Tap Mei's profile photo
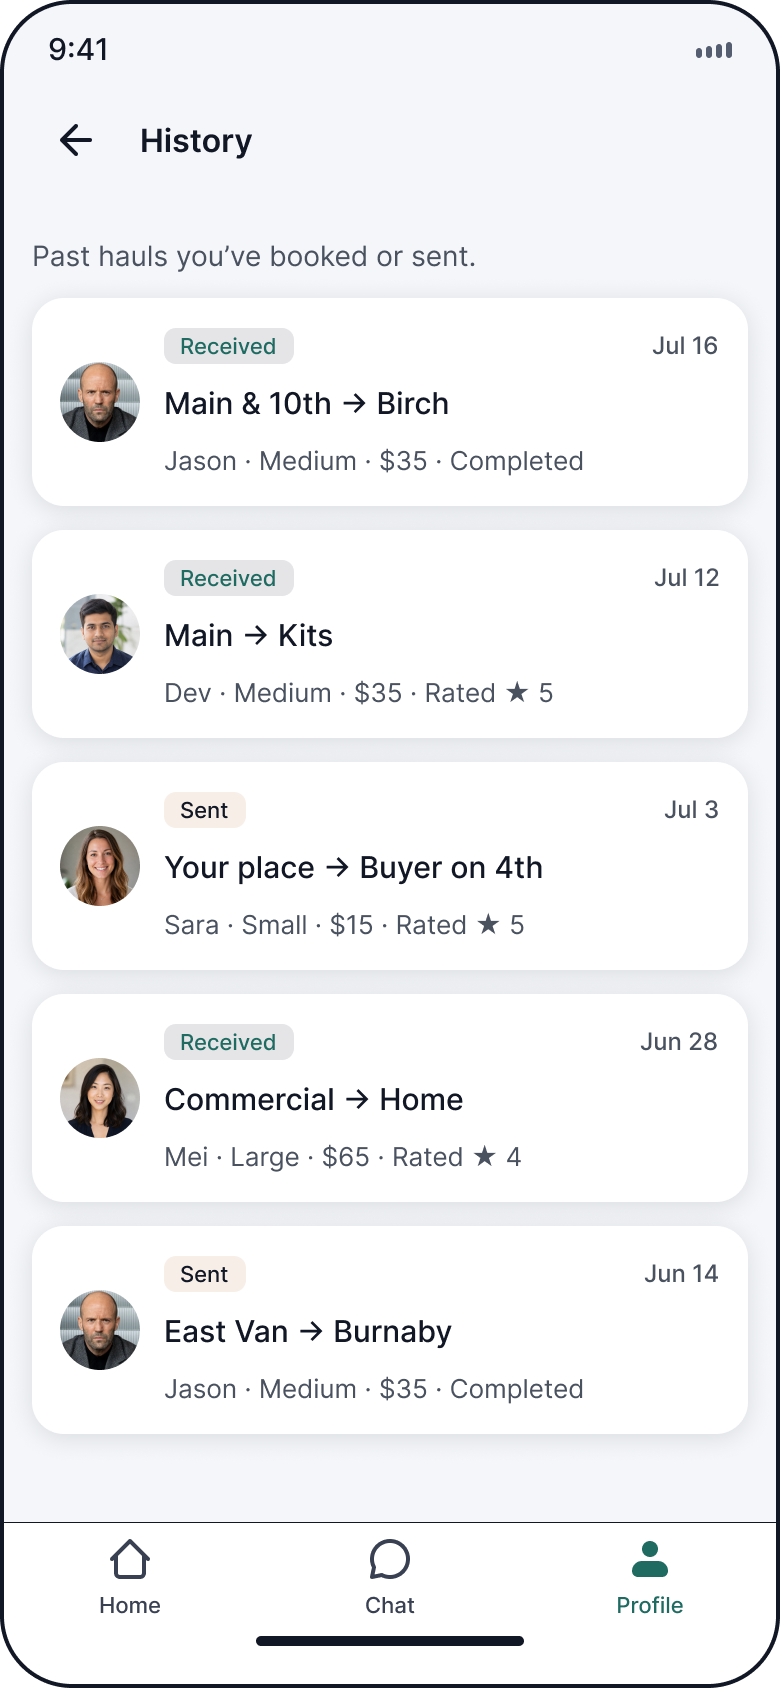The height and width of the screenshot is (1688, 780). click(x=100, y=1098)
